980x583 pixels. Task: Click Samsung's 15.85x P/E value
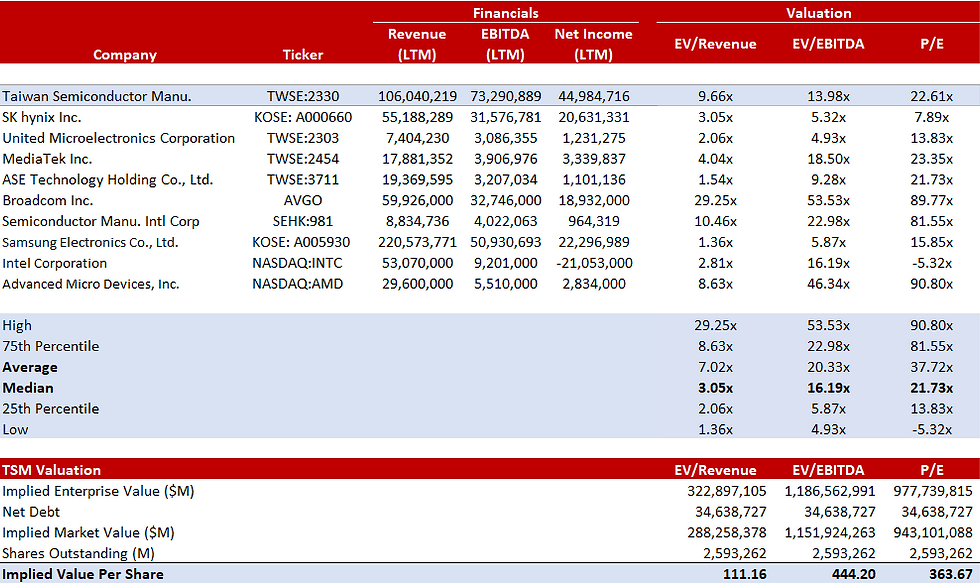pos(931,242)
